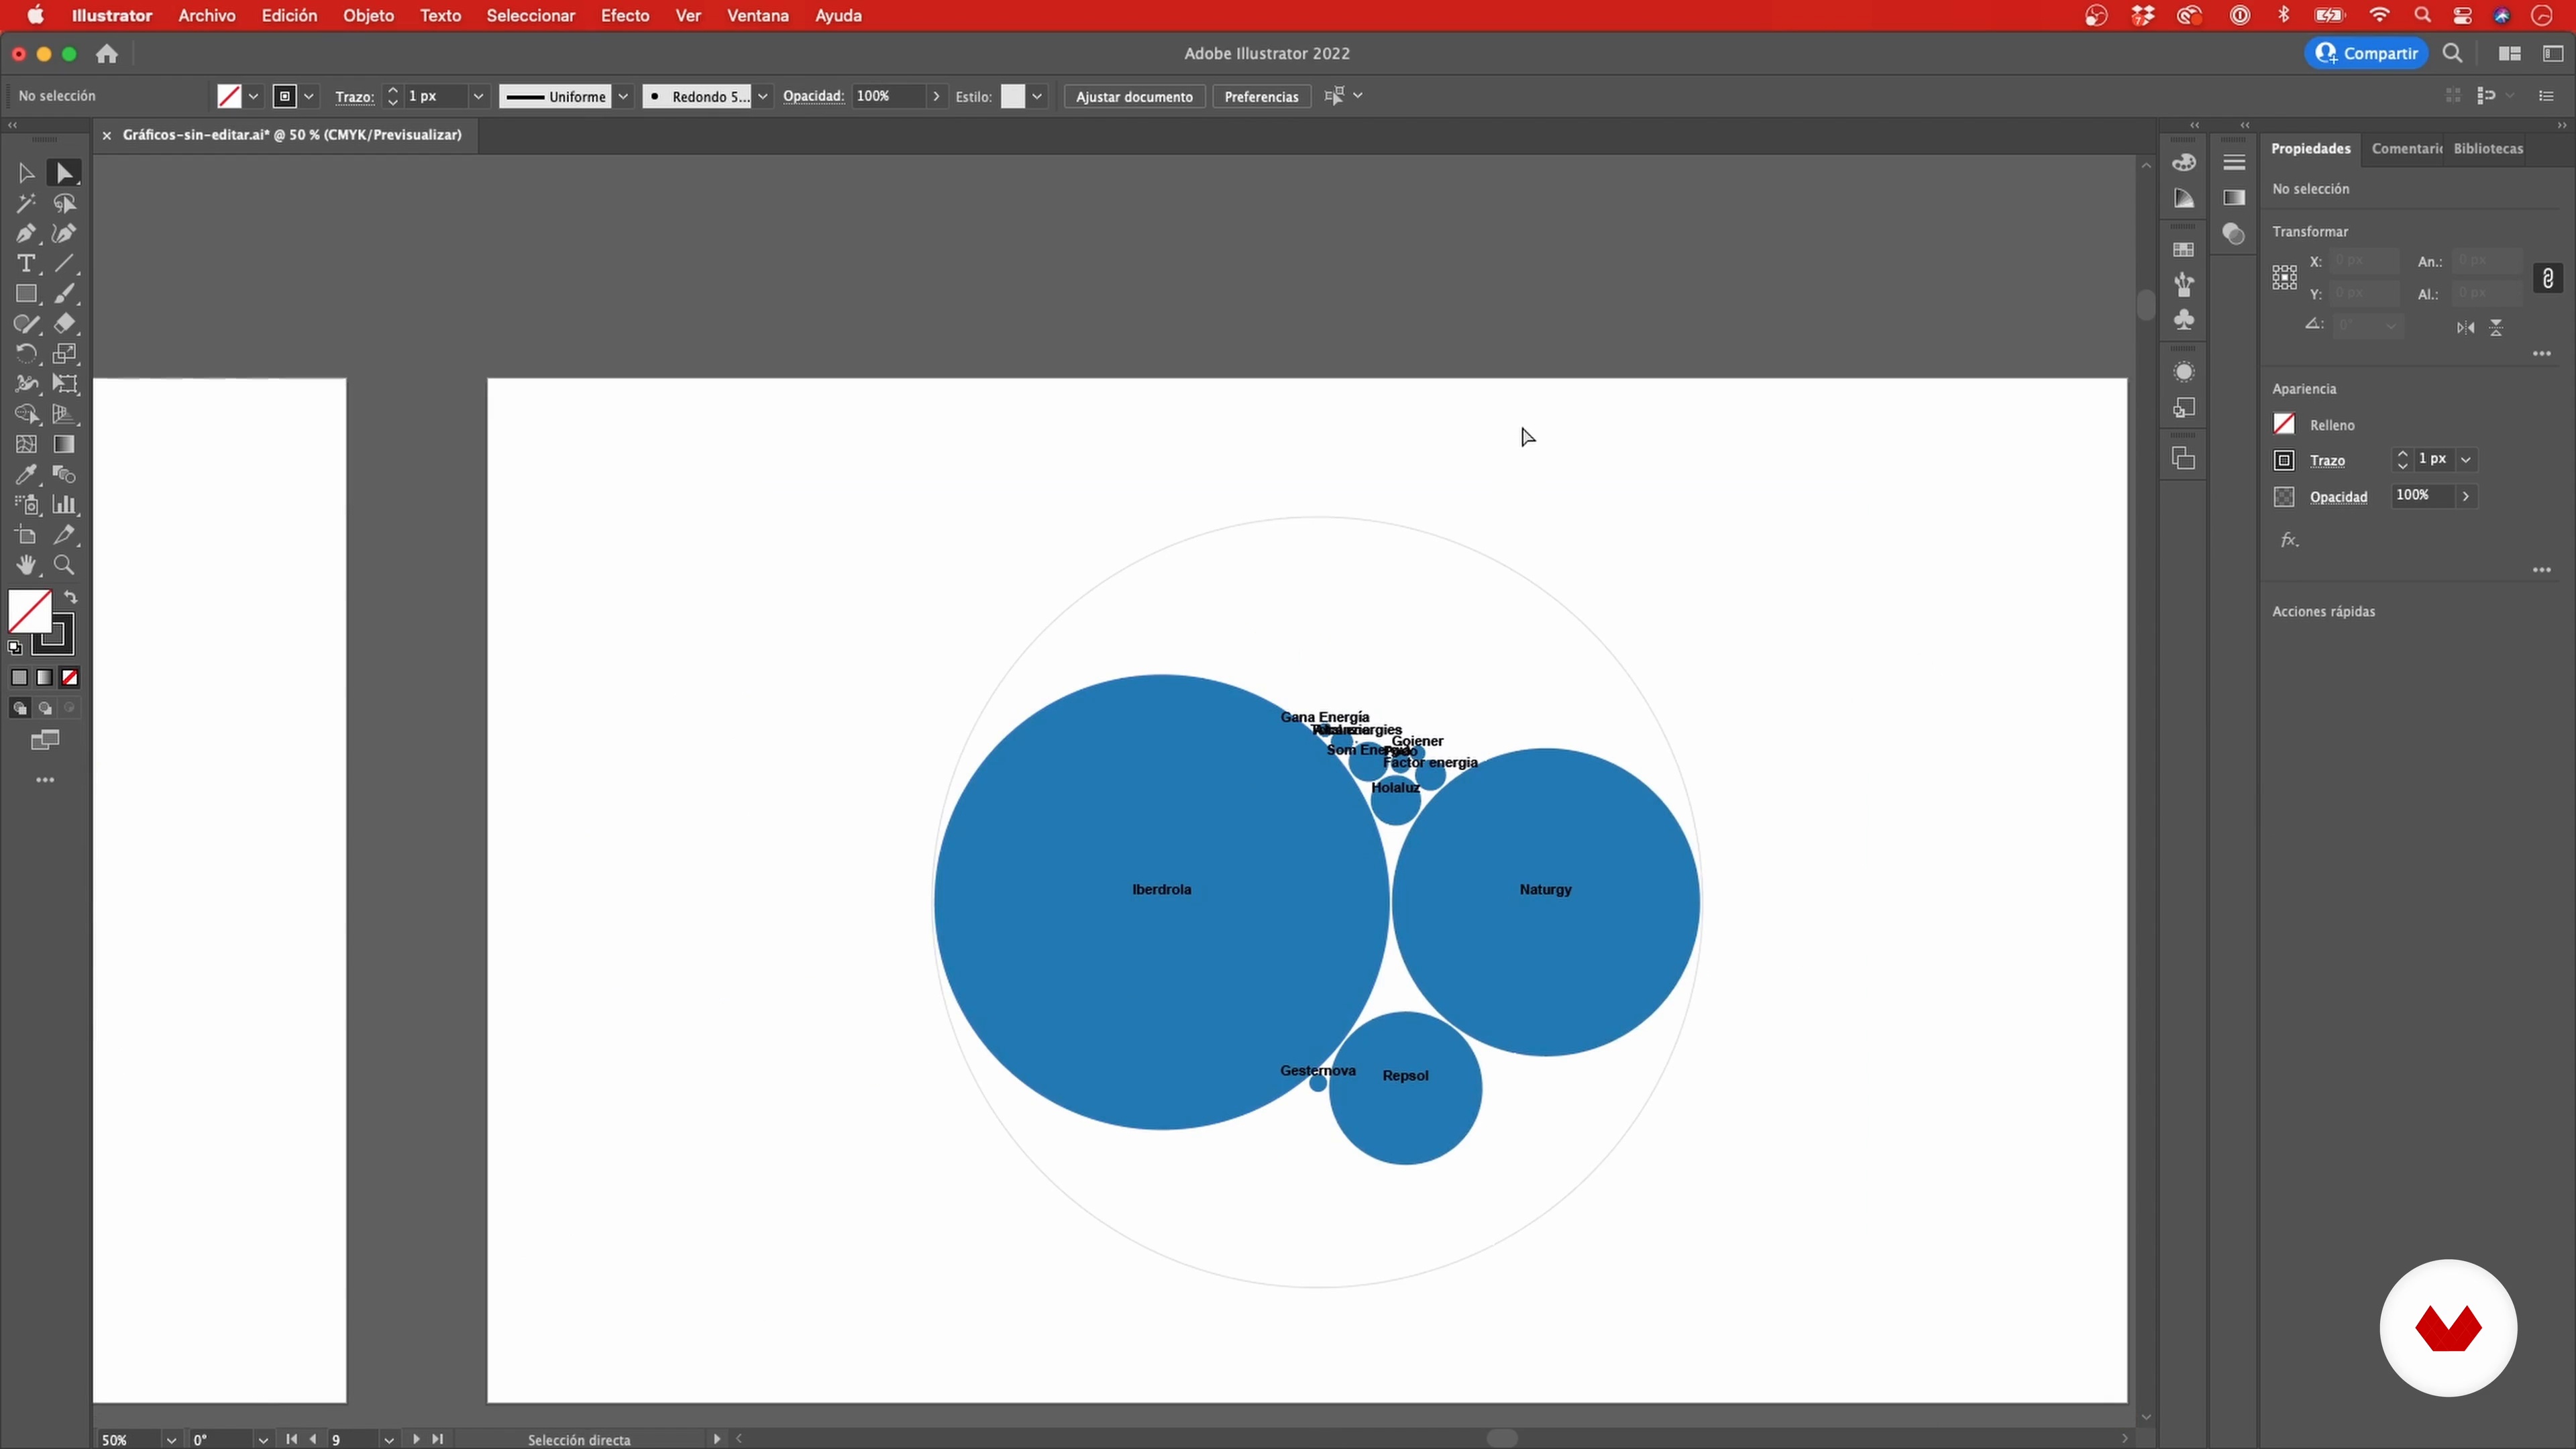Open stroke color dropdown in control bar

309,96
